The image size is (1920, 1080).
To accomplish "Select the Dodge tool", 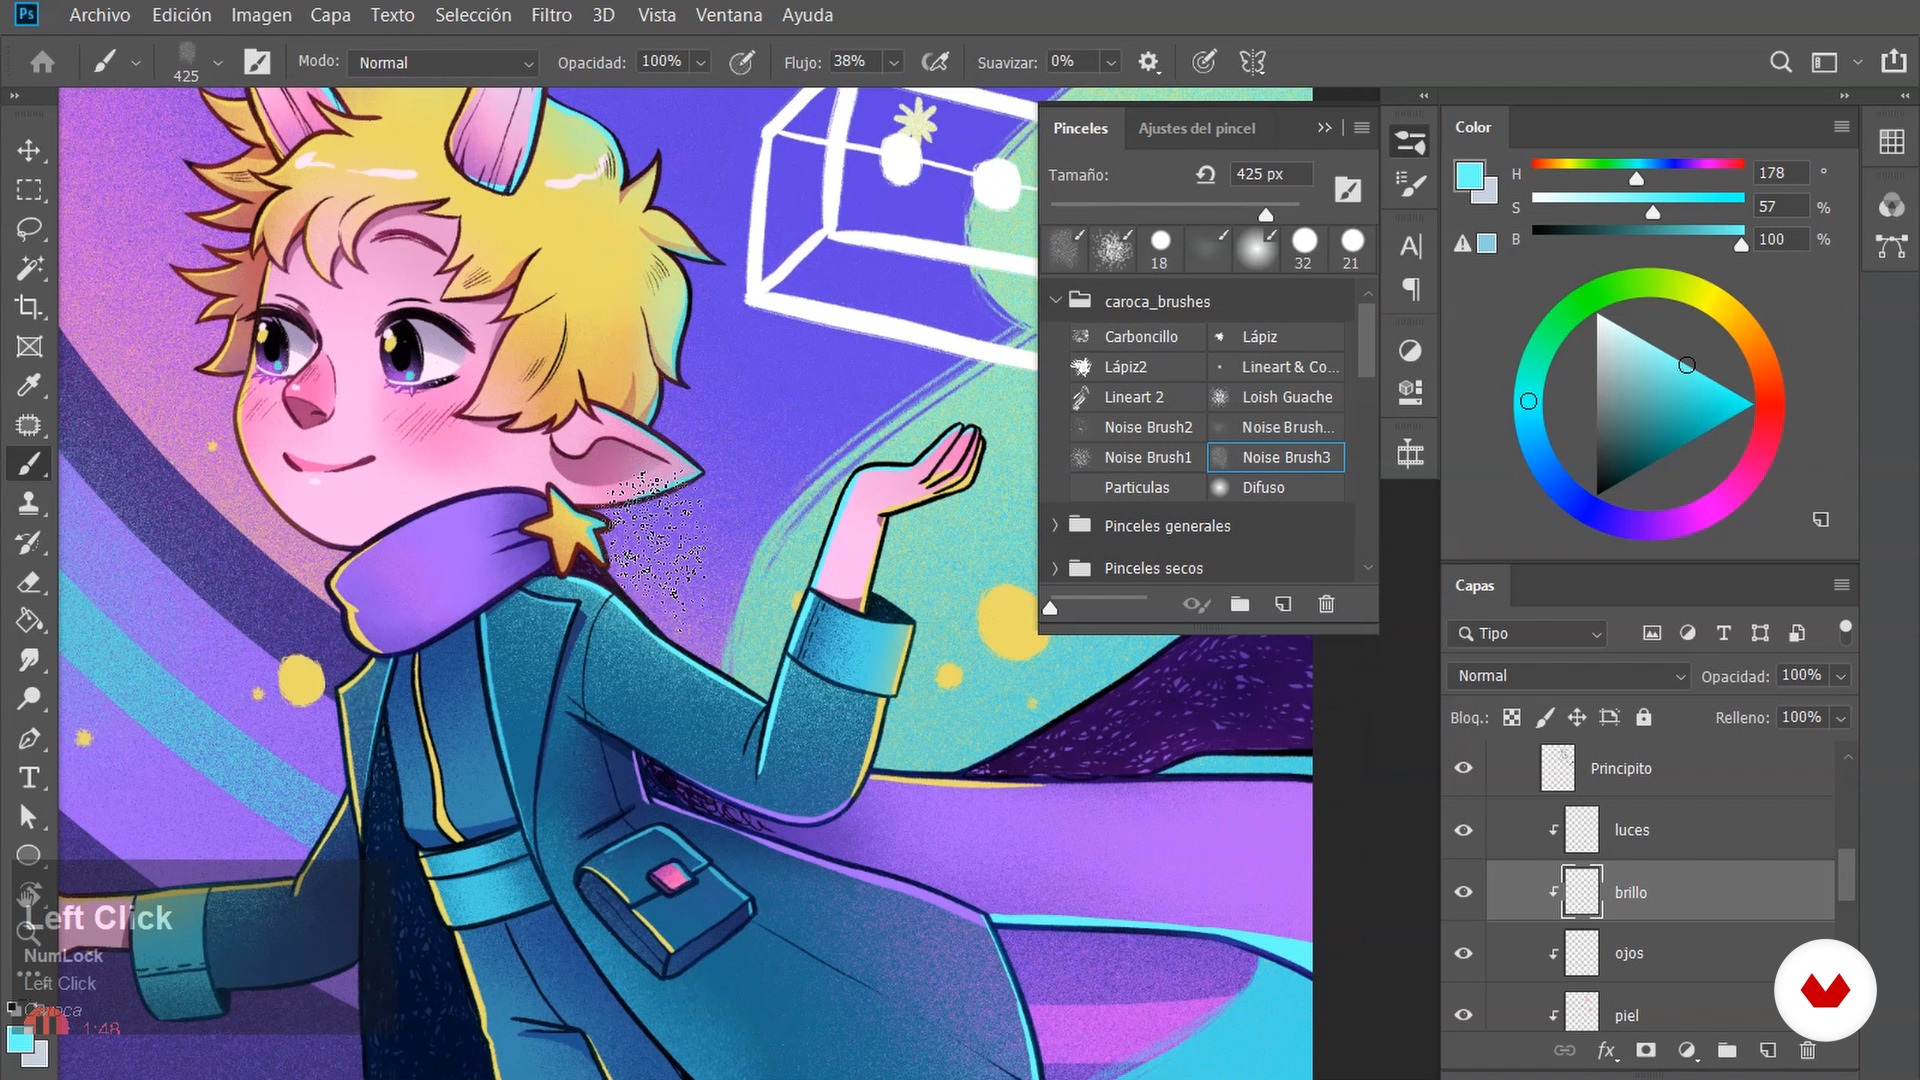I will point(29,699).
